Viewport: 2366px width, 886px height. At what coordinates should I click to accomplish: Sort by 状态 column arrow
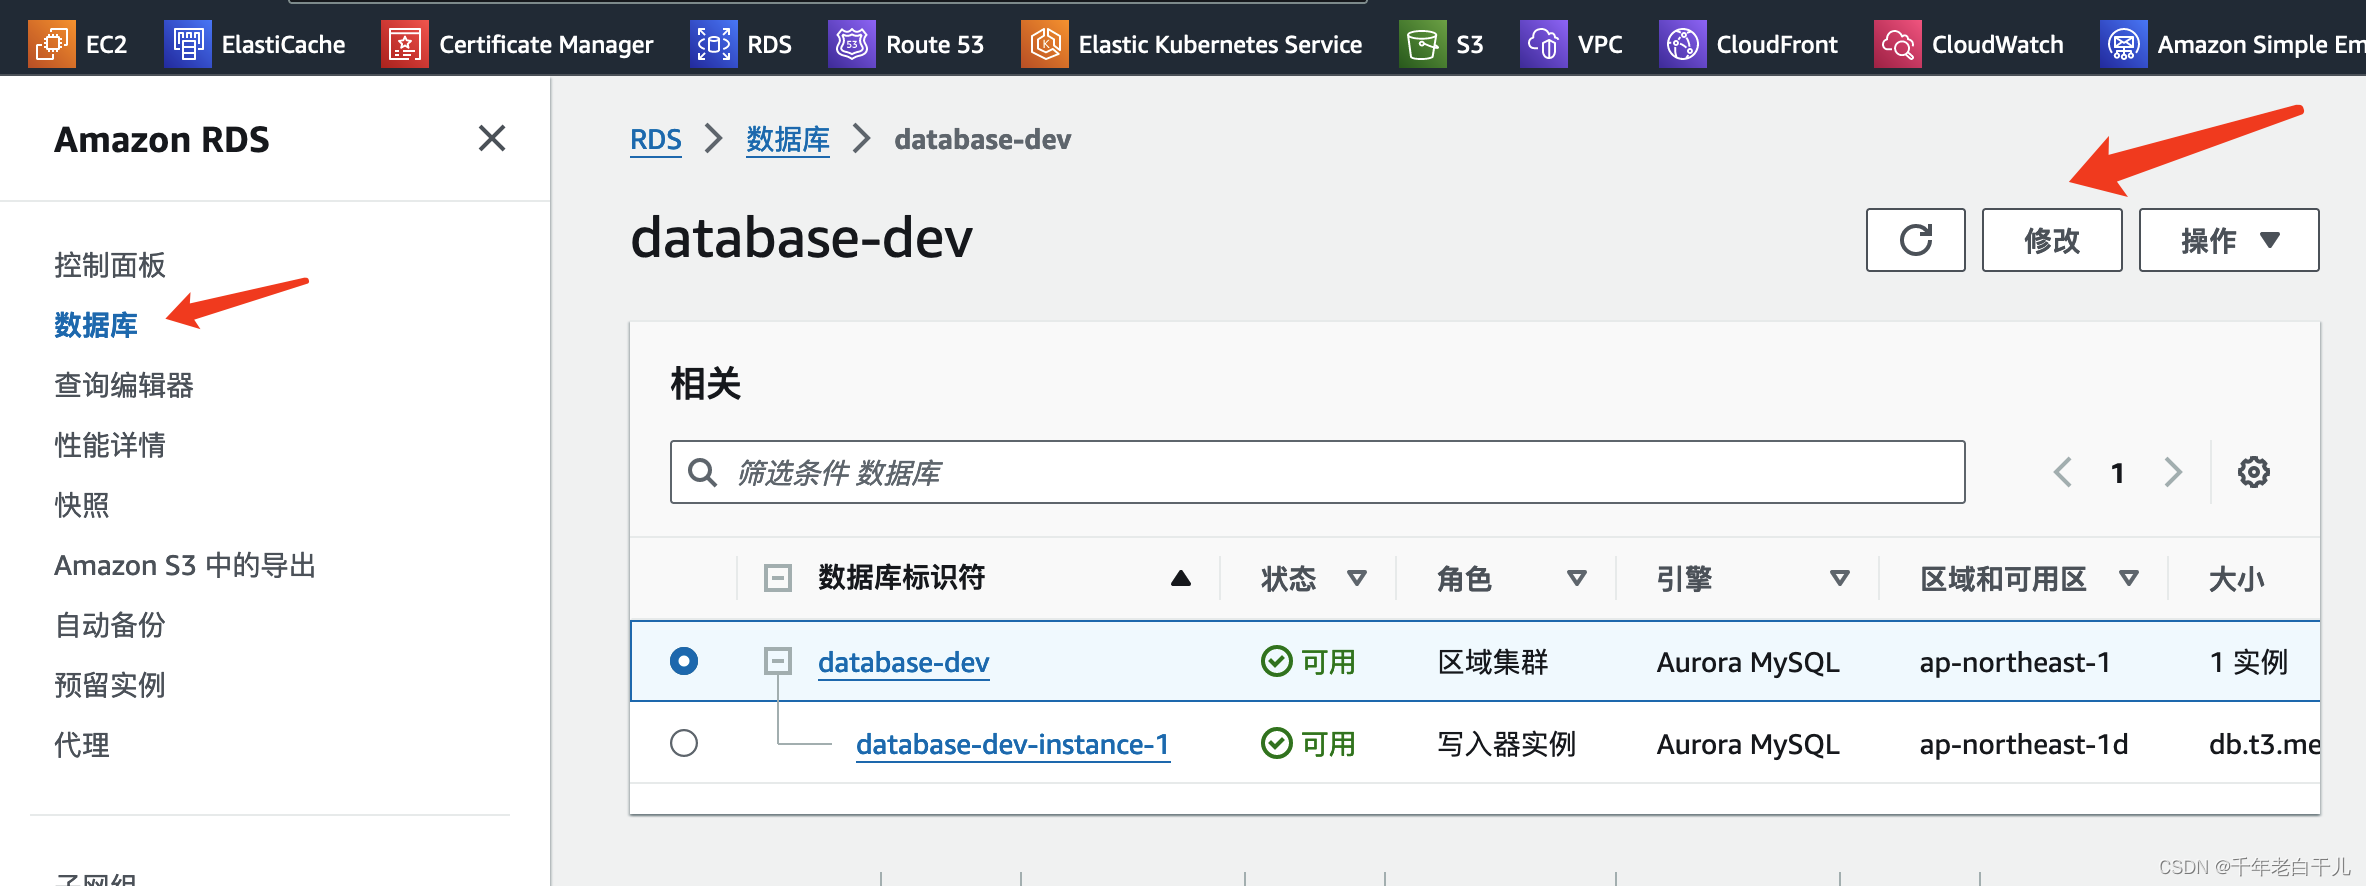click(1357, 578)
